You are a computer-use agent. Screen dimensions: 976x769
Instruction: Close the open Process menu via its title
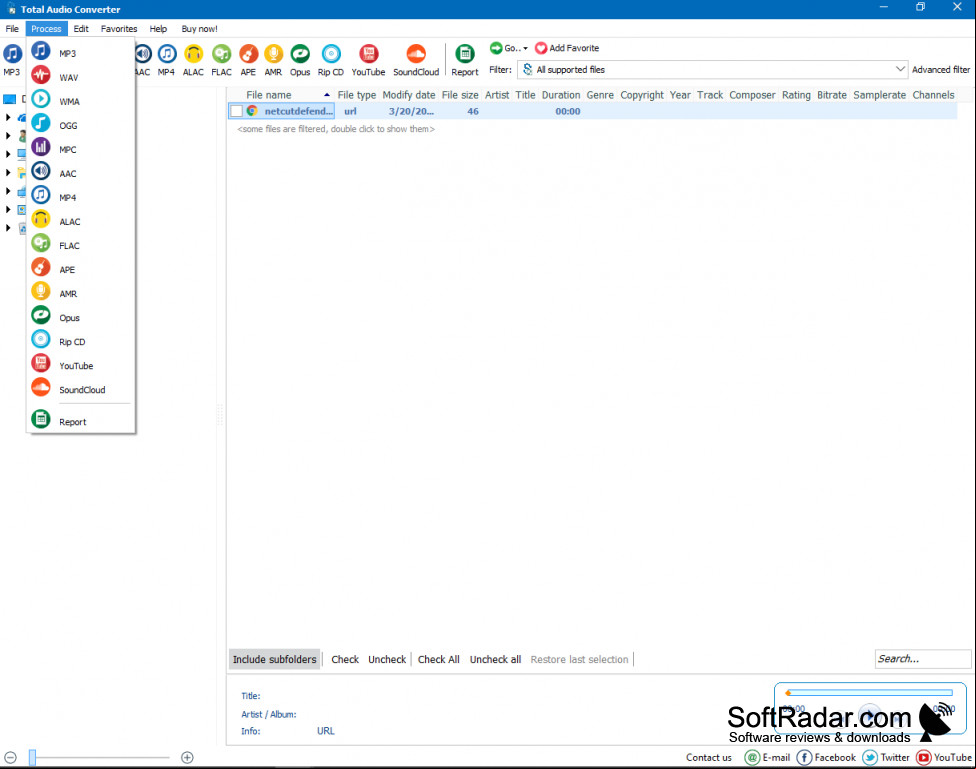pyautogui.click(x=46, y=29)
